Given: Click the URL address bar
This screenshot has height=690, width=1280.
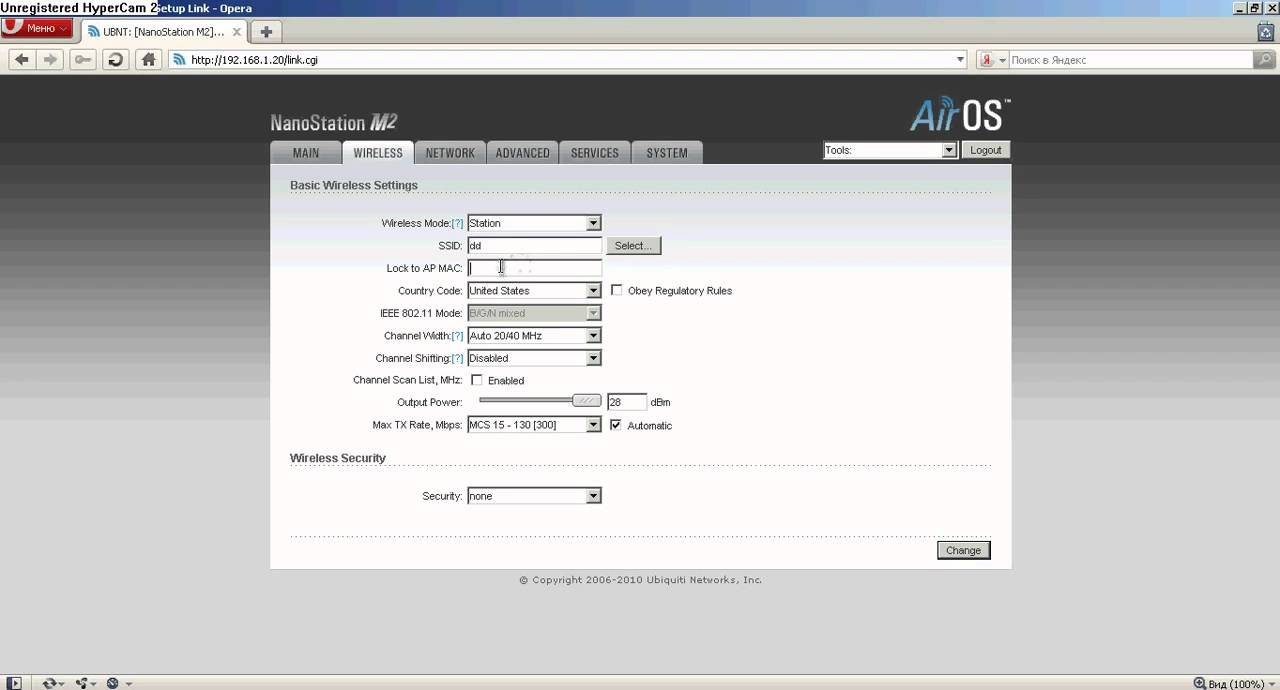Looking at the screenshot, I should pos(570,60).
